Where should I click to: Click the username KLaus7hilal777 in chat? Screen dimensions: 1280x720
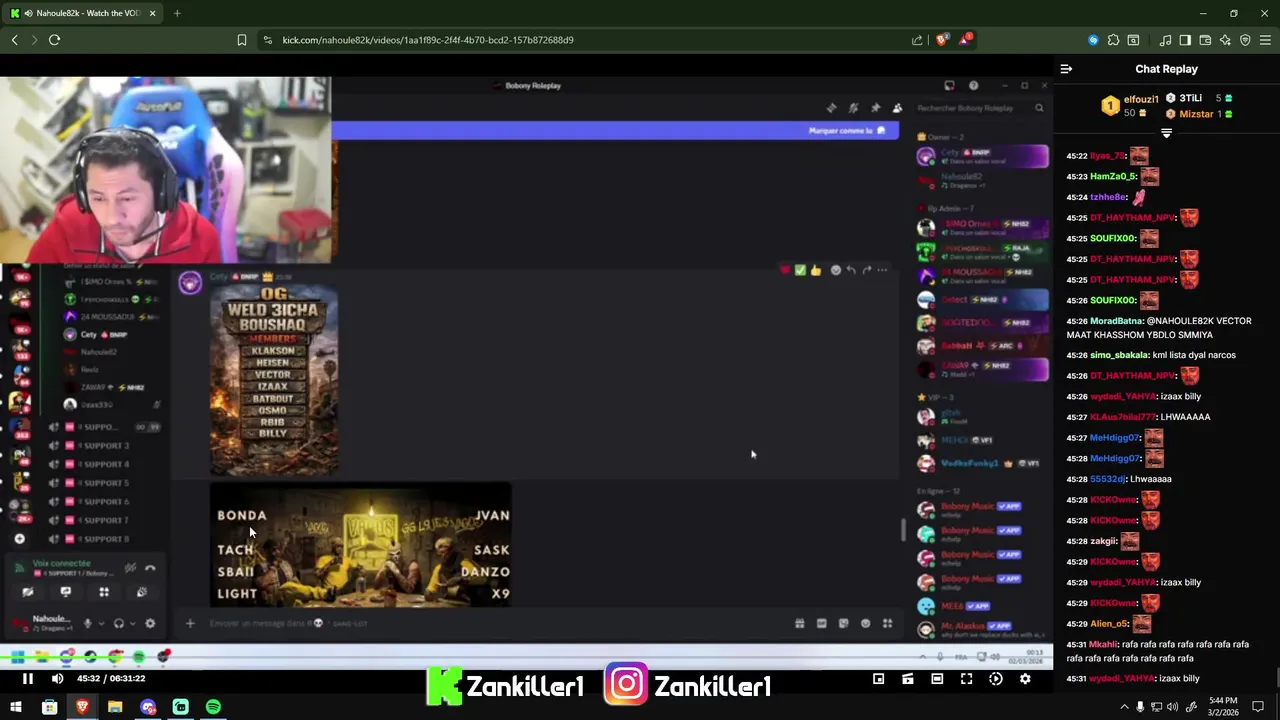[1123, 417]
